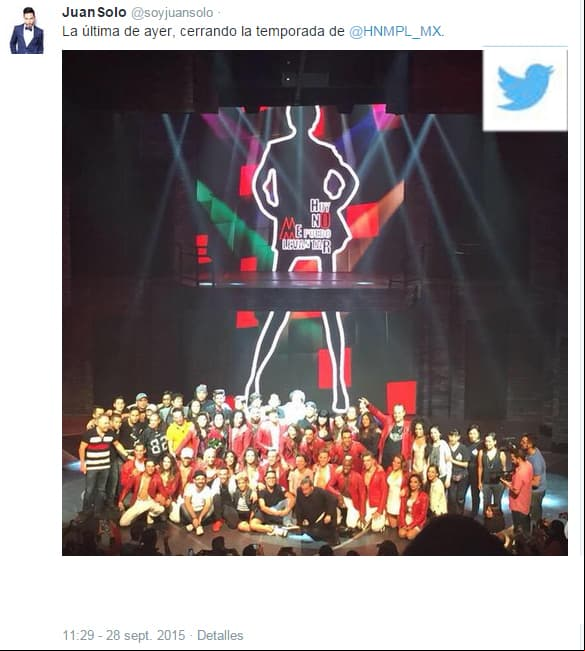Image resolution: width=585 pixels, height=651 pixels.
Task: Click the Hoy No Me Puedo Levantar logo in photo
Action: pyautogui.click(x=307, y=226)
